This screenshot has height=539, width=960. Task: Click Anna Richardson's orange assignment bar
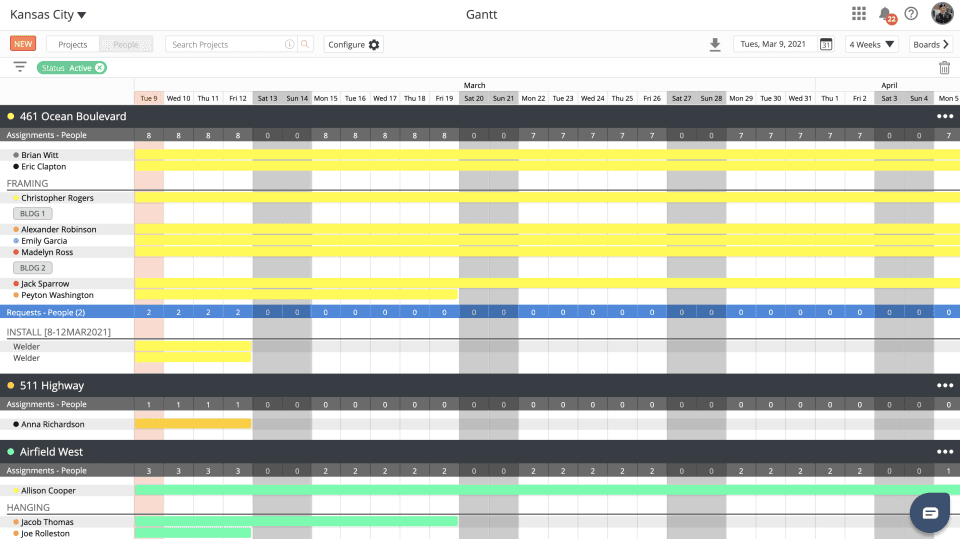point(193,424)
